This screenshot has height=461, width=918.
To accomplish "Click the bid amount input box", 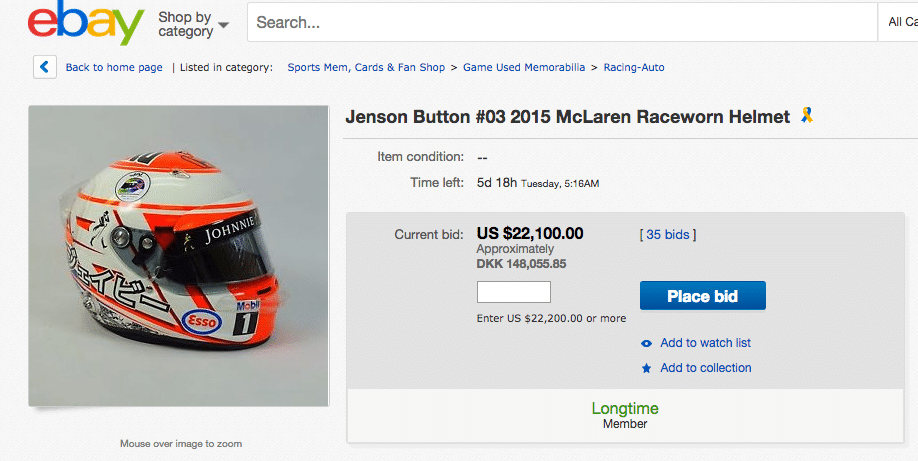I will click(x=514, y=292).
